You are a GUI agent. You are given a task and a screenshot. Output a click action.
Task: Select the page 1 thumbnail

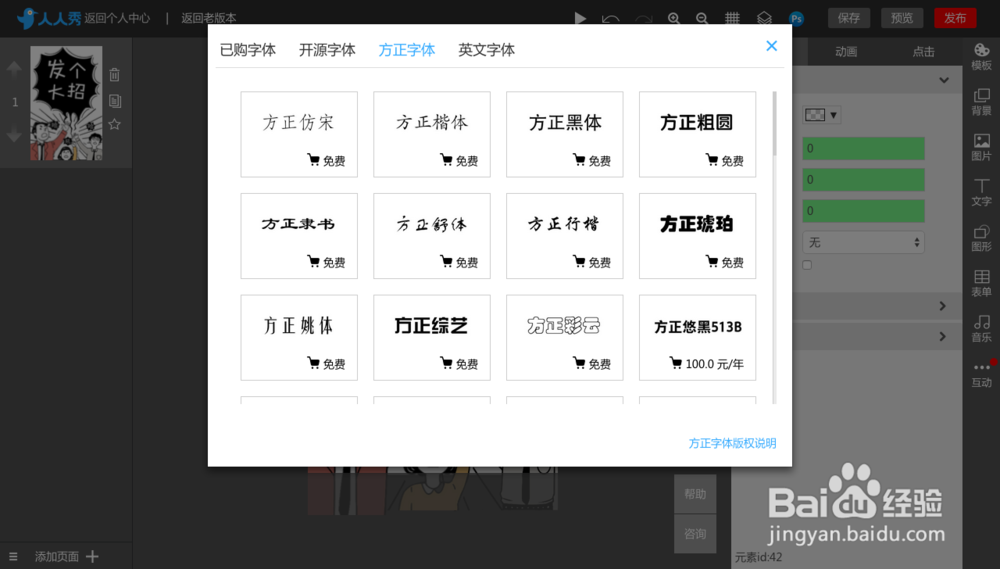click(66, 103)
